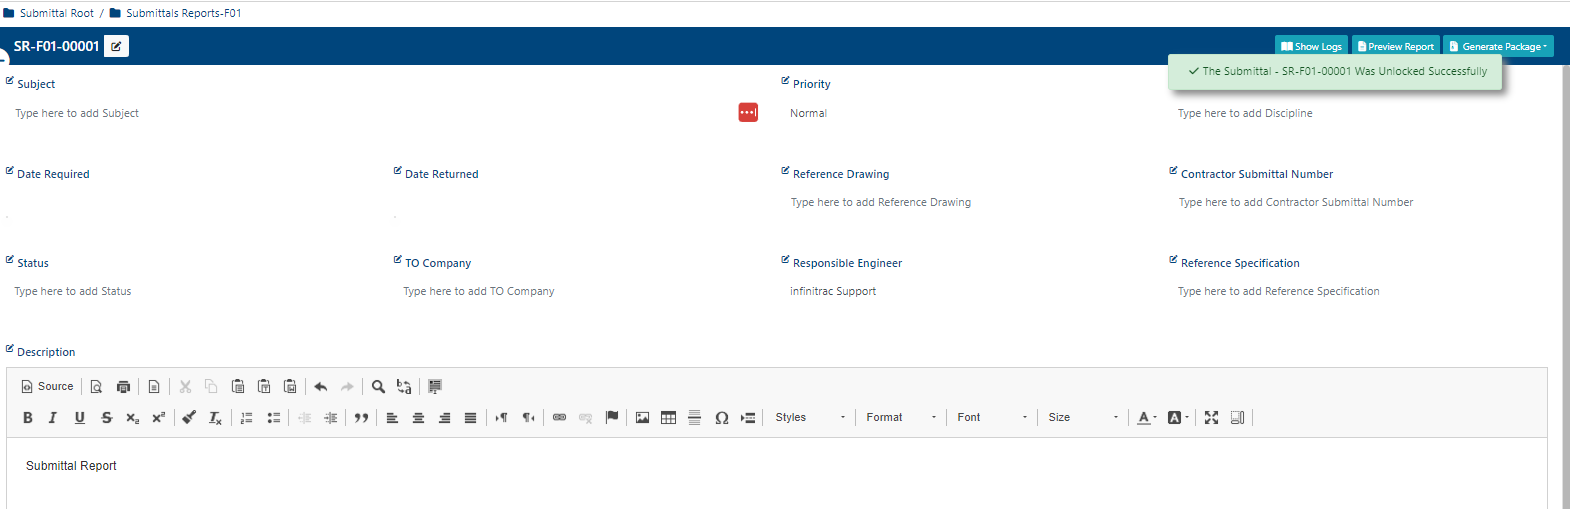Toggle superscript formatting

tap(158, 418)
